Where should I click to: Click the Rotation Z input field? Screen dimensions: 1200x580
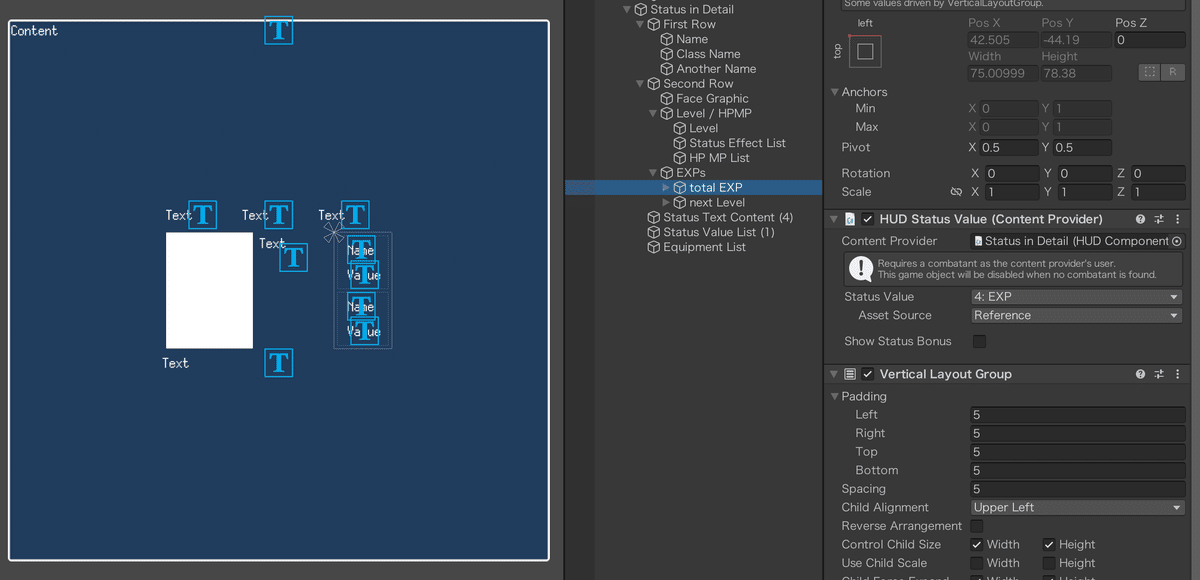click(1157, 174)
